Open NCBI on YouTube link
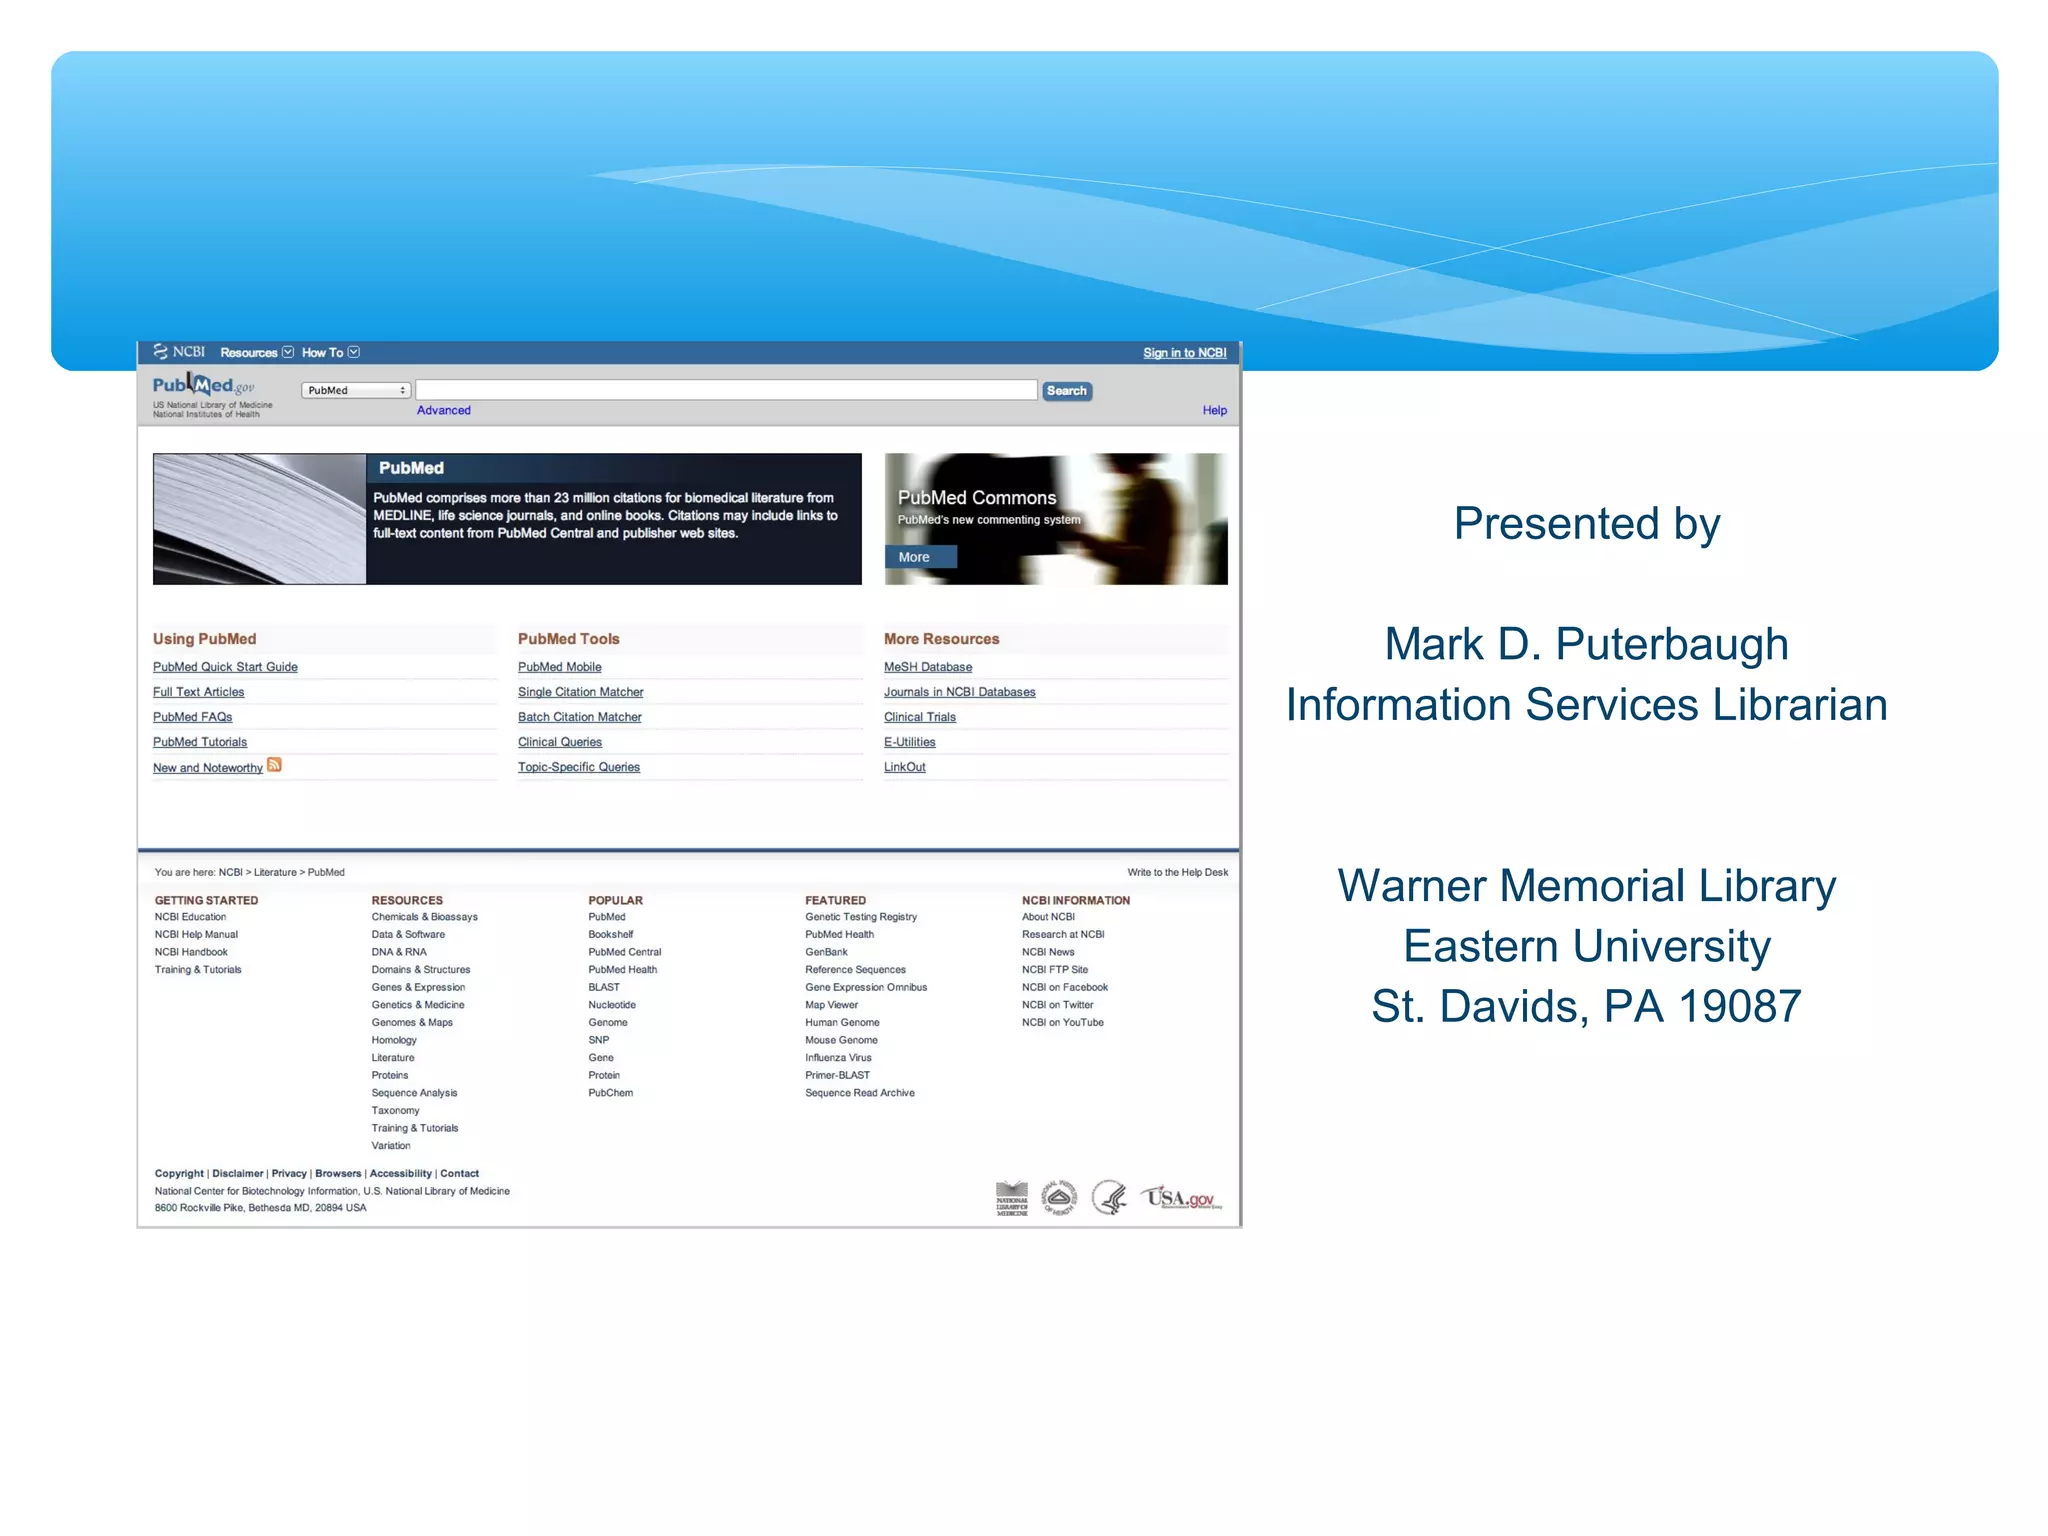 [x=1063, y=1022]
